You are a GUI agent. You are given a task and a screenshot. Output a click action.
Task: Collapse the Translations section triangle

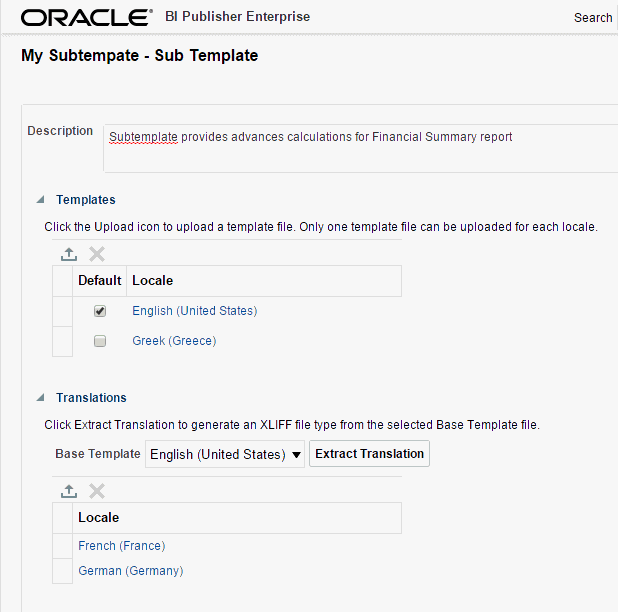pos(40,398)
